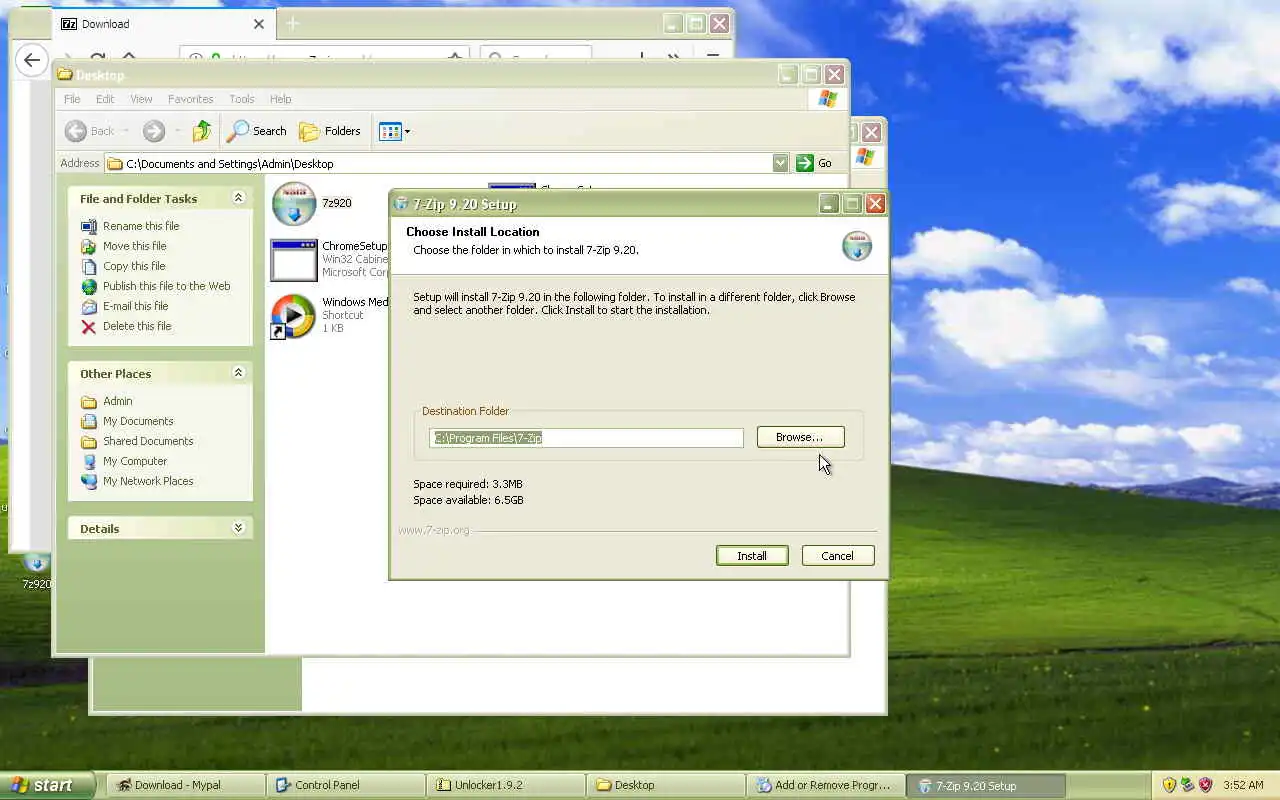1280x800 pixels.
Task: Click Cancel in 7-Zip Setup
Action: pyautogui.click(x=838, y=556)
